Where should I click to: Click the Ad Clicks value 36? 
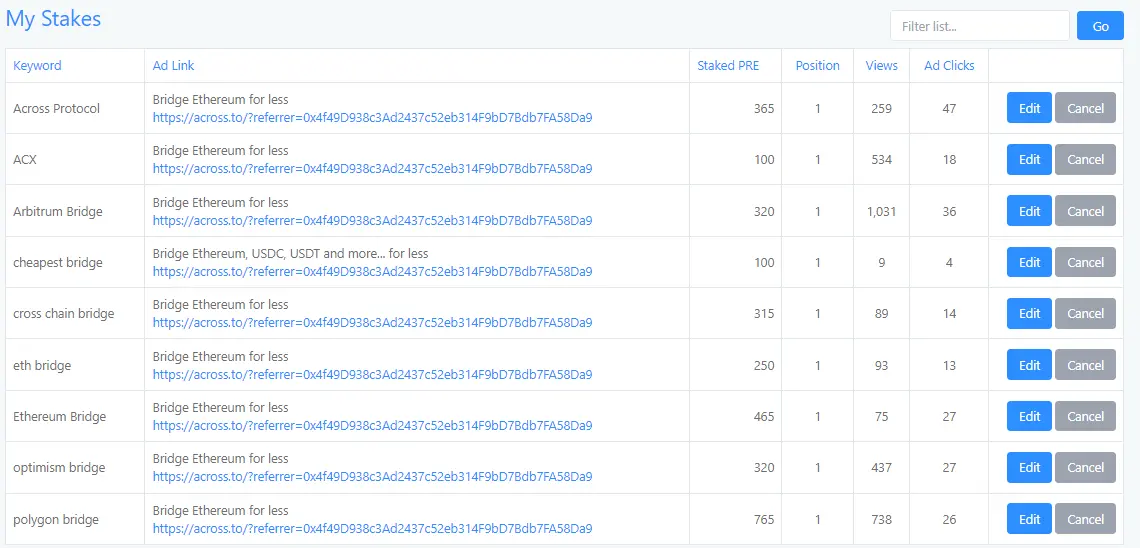click(949, 211)
